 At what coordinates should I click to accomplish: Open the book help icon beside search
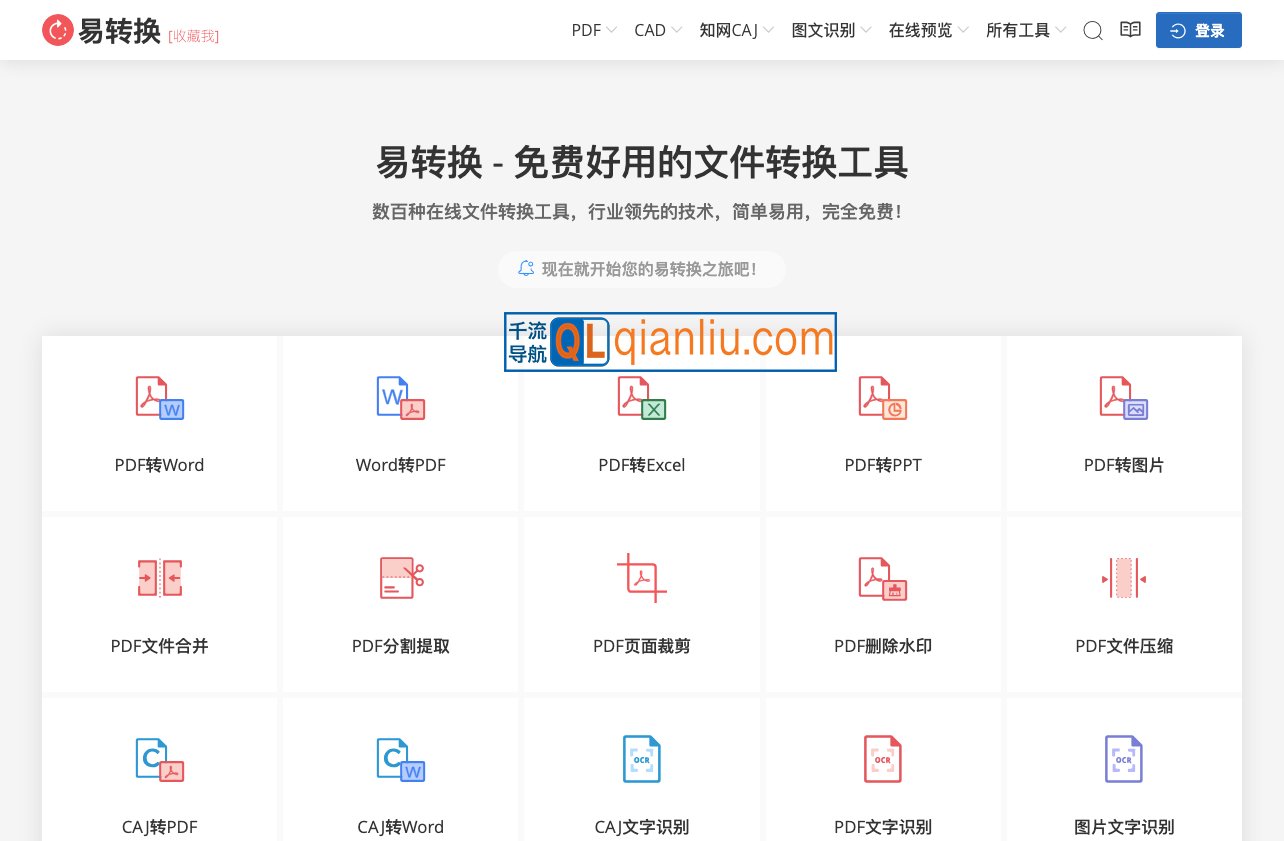tap(1130, 30)
